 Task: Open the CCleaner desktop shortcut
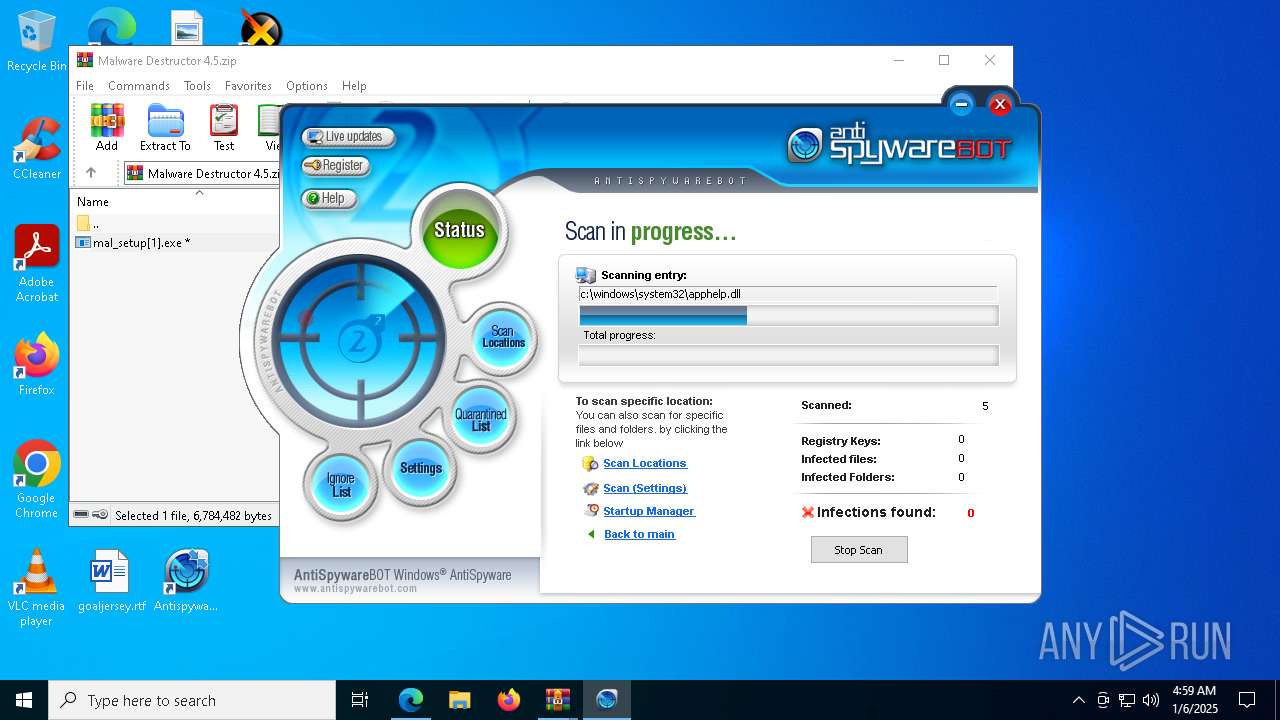37,149
